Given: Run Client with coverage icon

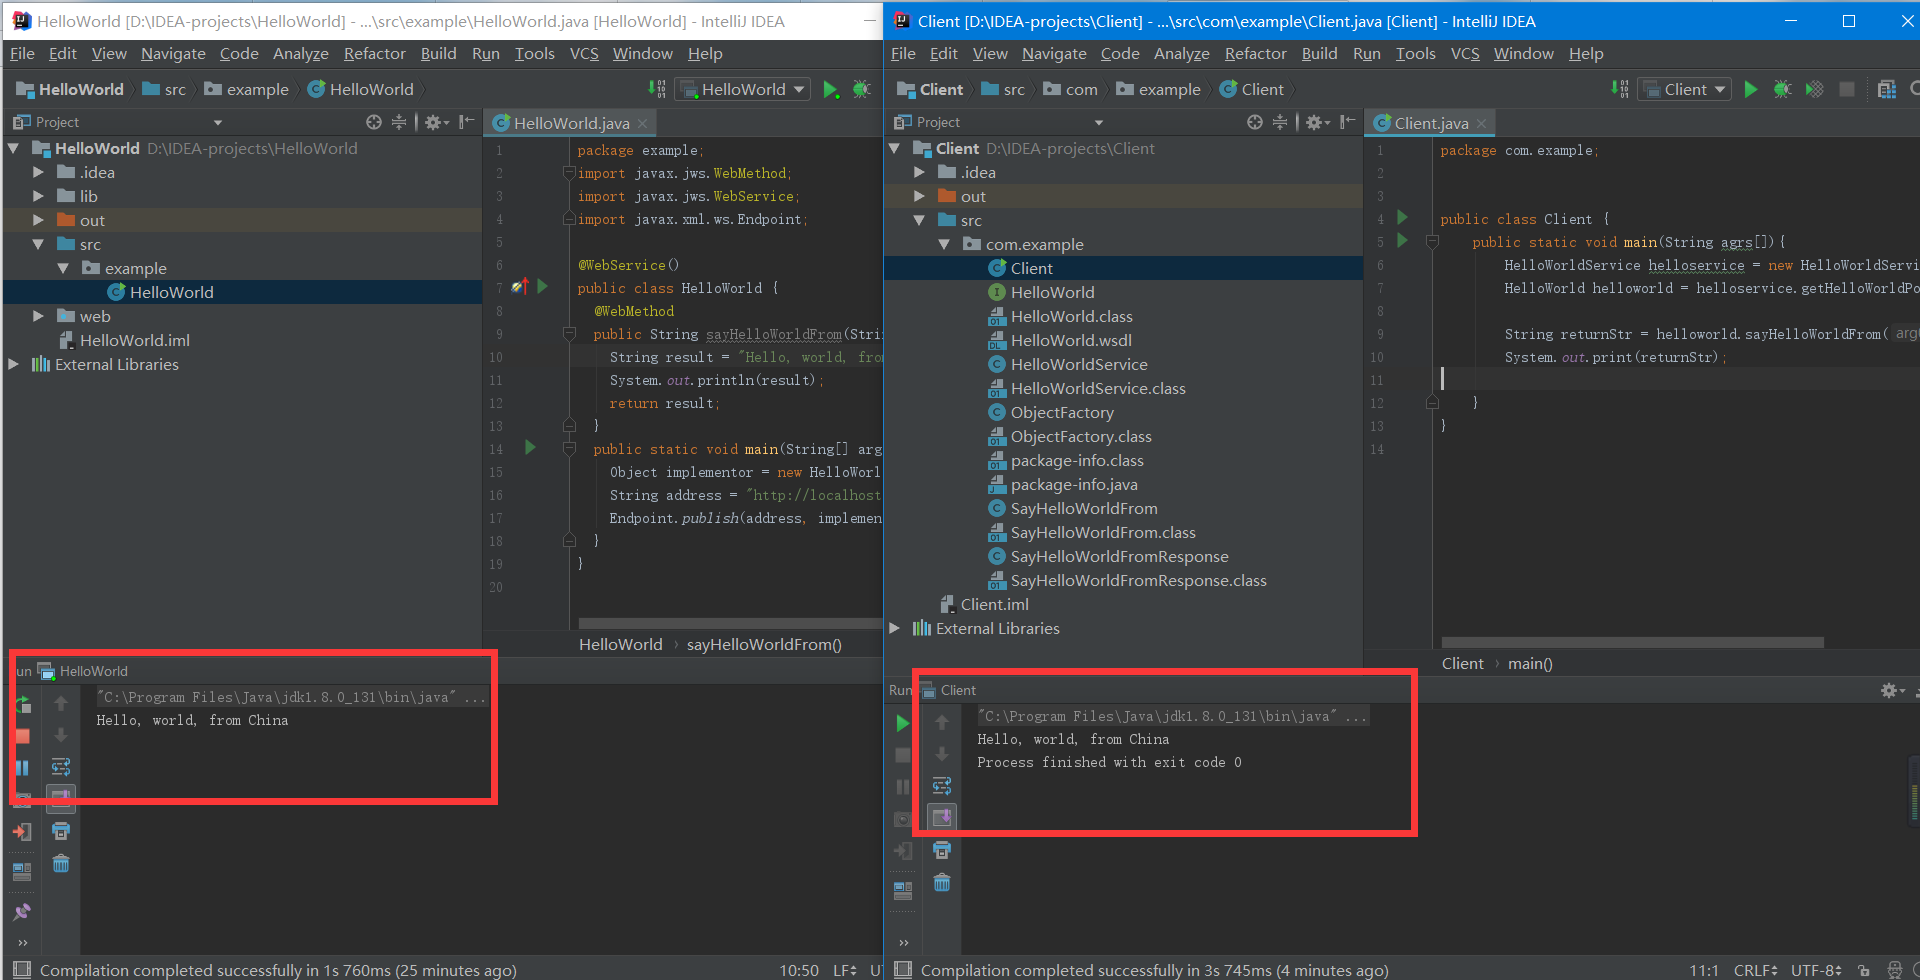Looking at the screenshot, I should coord(1814,89).
